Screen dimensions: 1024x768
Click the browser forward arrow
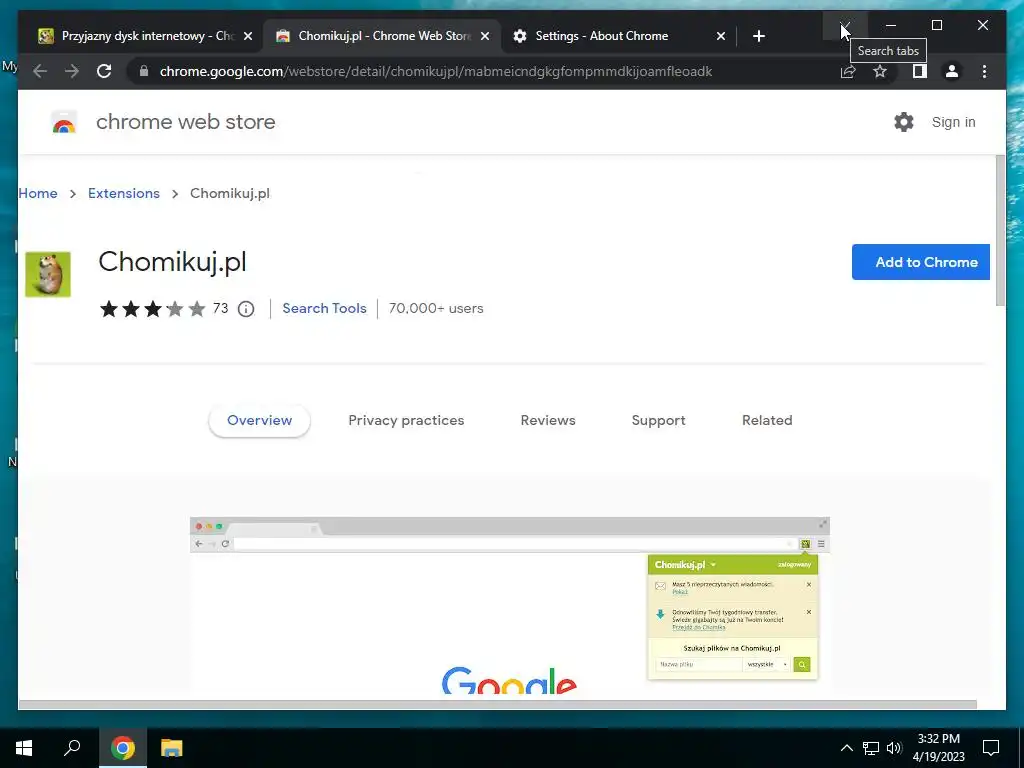pyautogui.click(x=72, y=71)
